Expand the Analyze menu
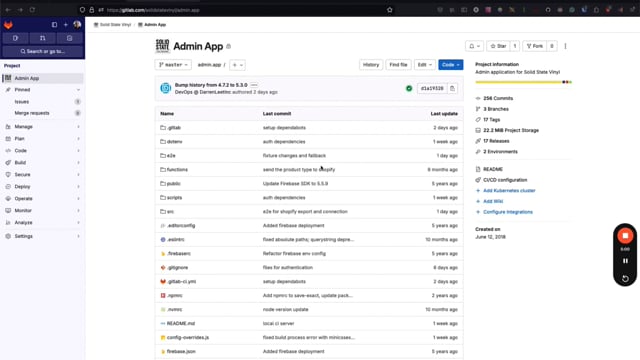This screenshot has height=360, width=640. (x=42, y=222)
